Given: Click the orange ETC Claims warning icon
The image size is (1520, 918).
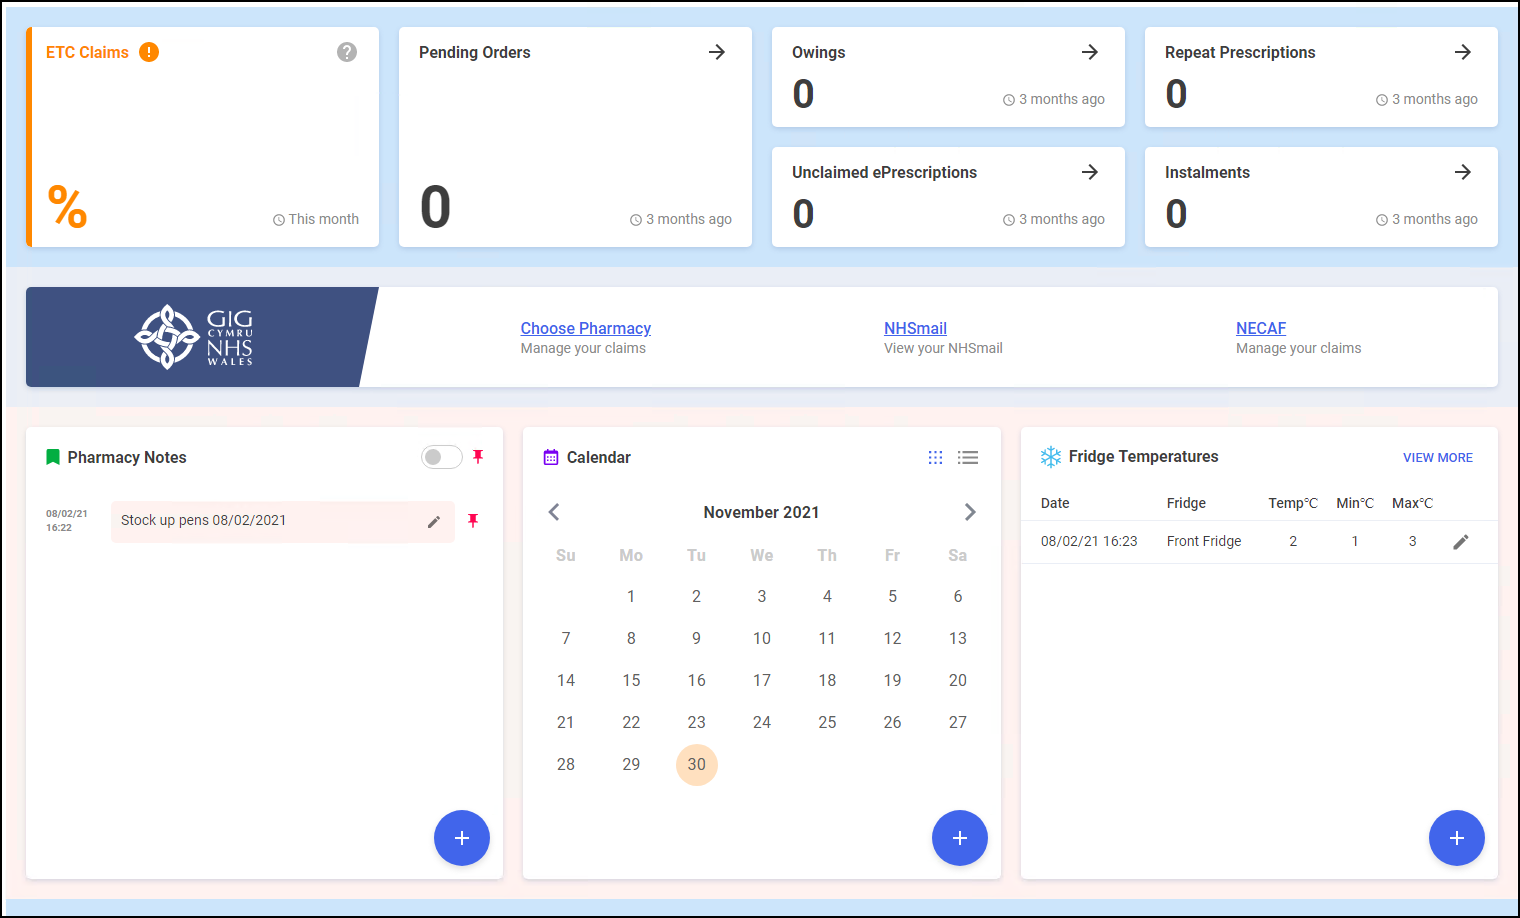Looking at the screenshot, I should [x=149, y=52].
